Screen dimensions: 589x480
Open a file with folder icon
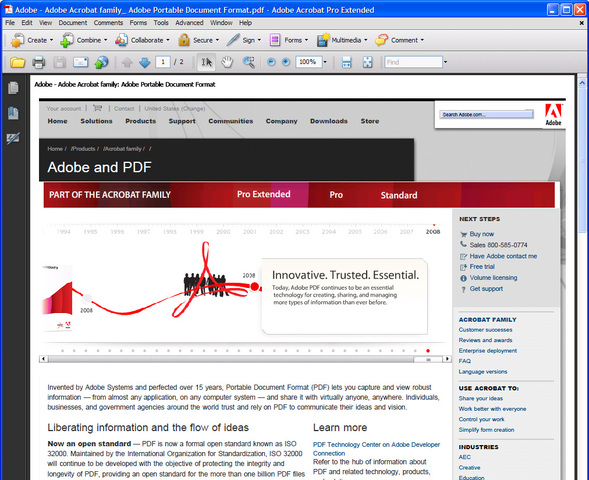click(17, 62)
